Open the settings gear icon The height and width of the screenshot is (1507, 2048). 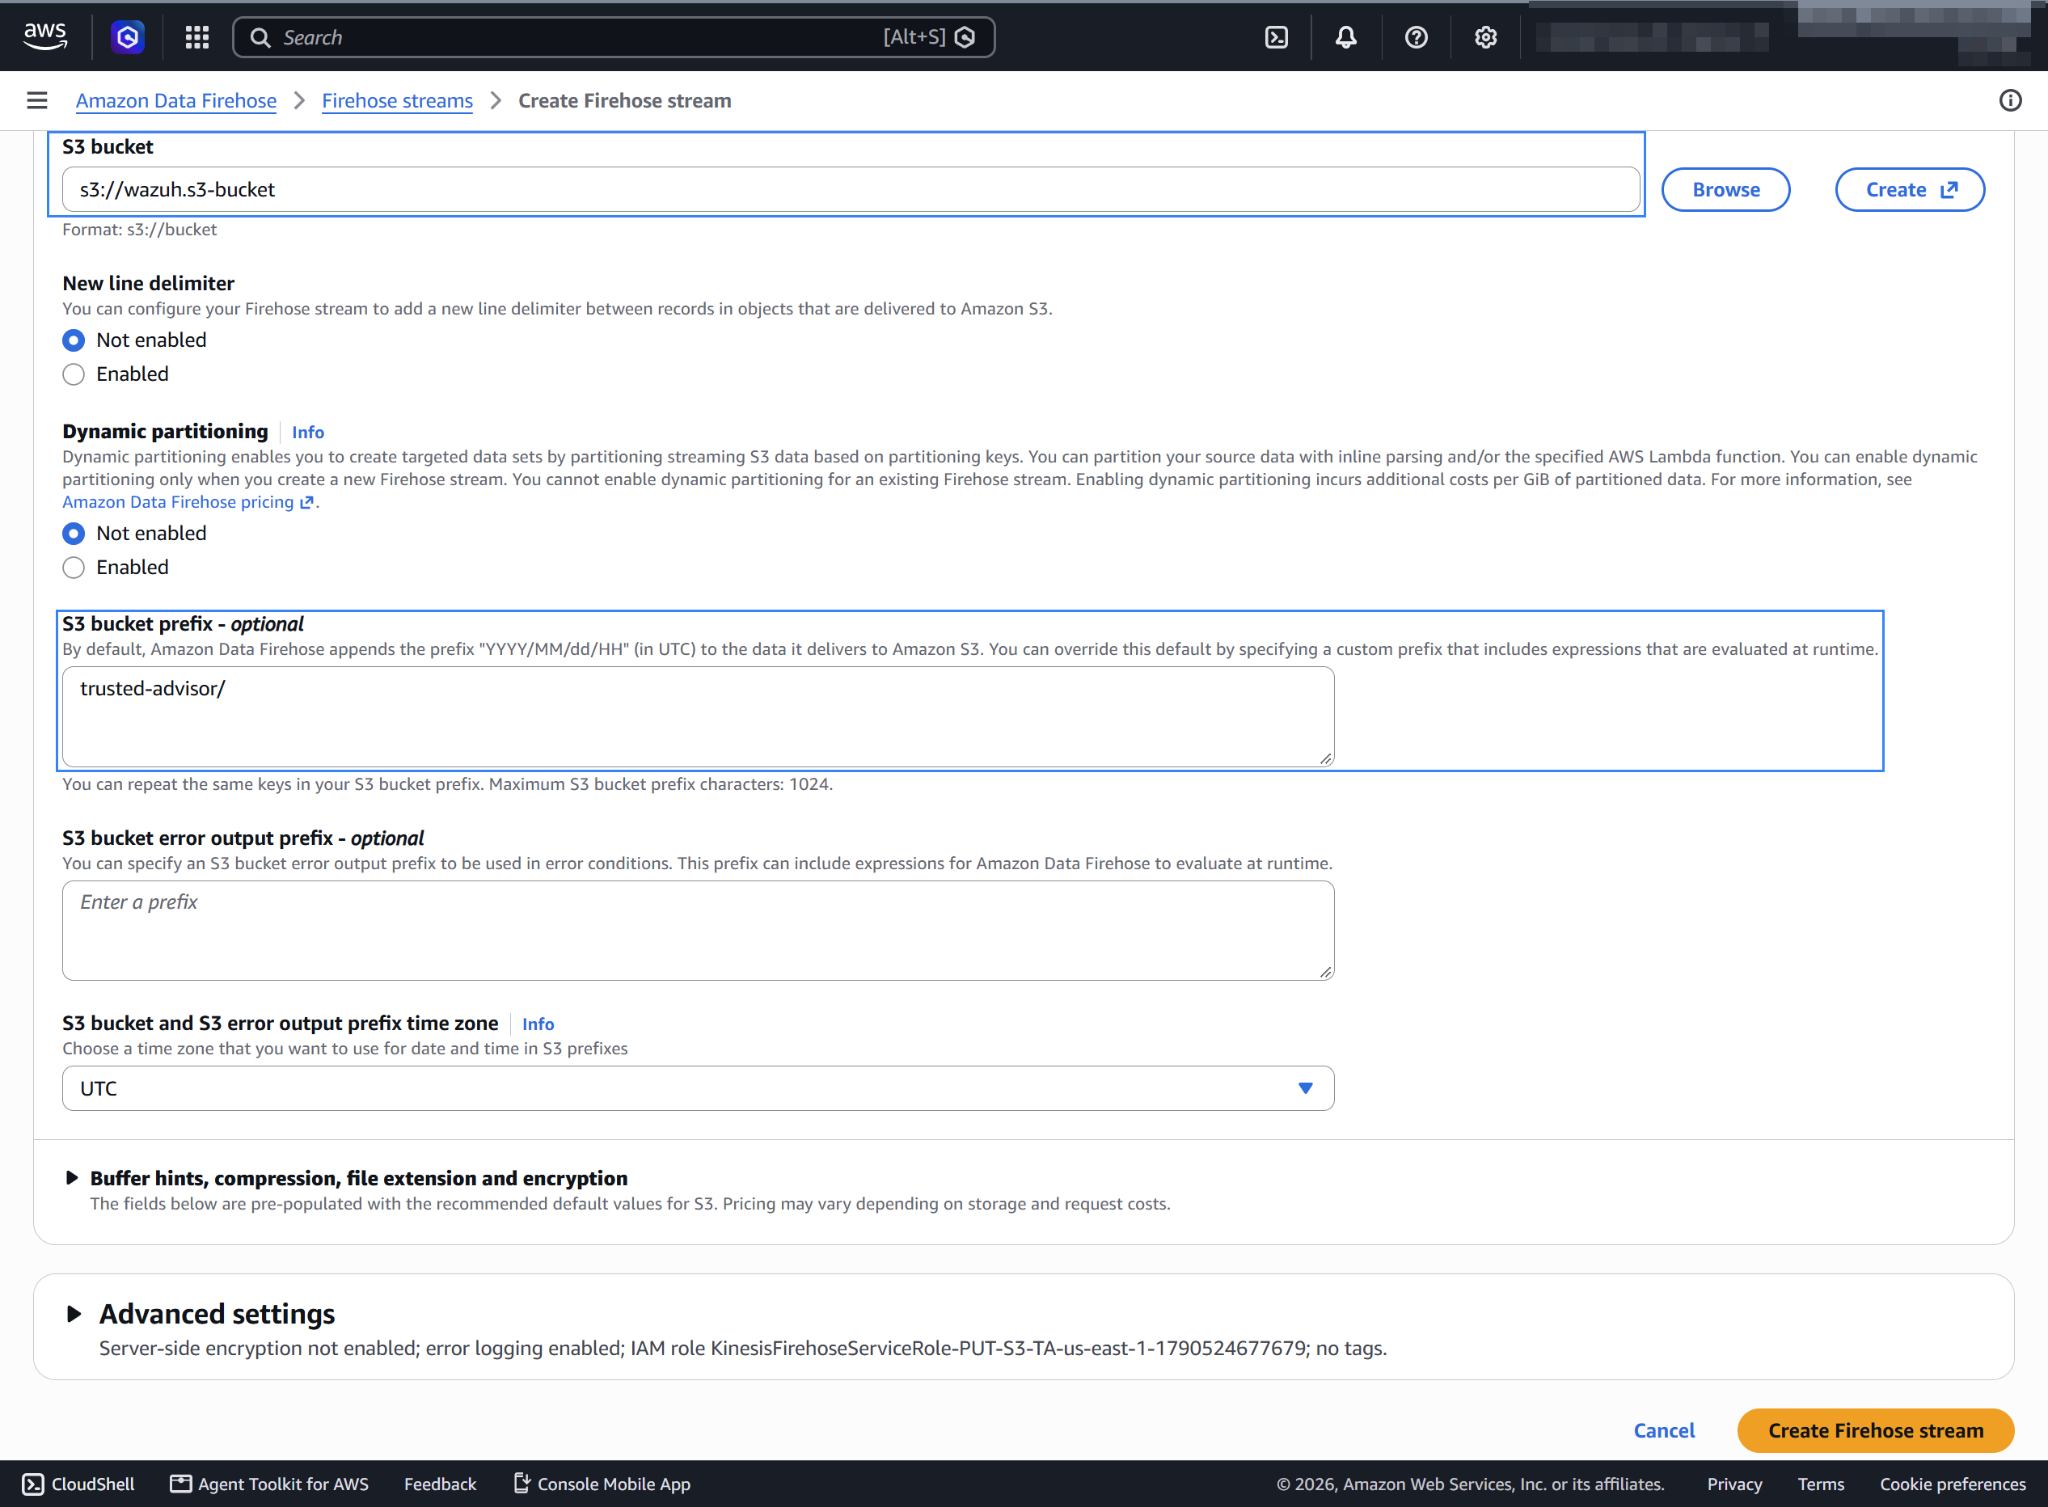click(x=1486, y=37)
